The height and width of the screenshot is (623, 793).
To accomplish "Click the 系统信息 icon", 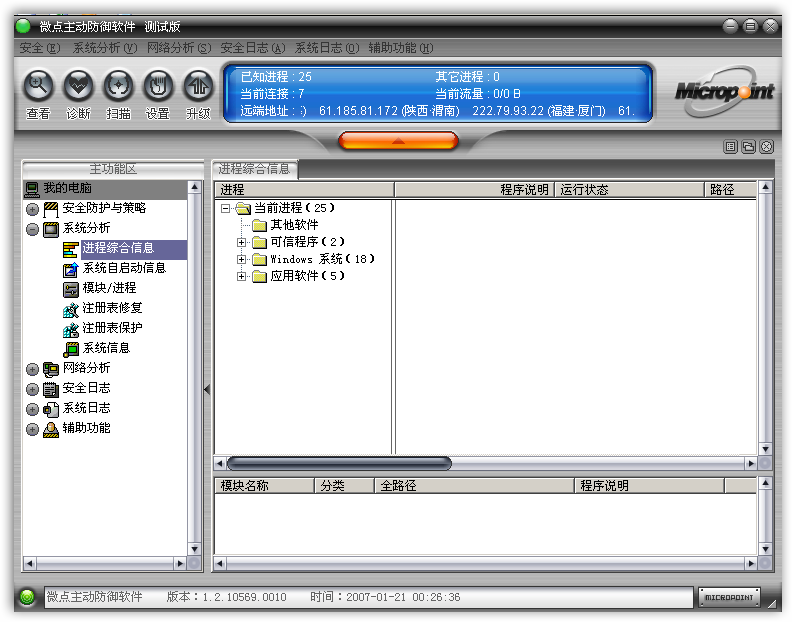I will click(71, 349).
